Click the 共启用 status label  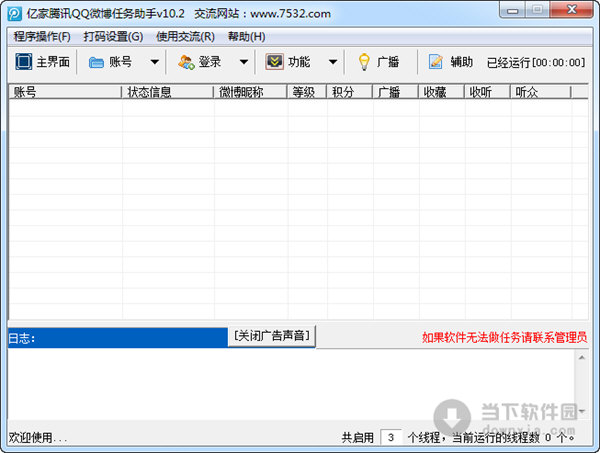click(358, 437)
